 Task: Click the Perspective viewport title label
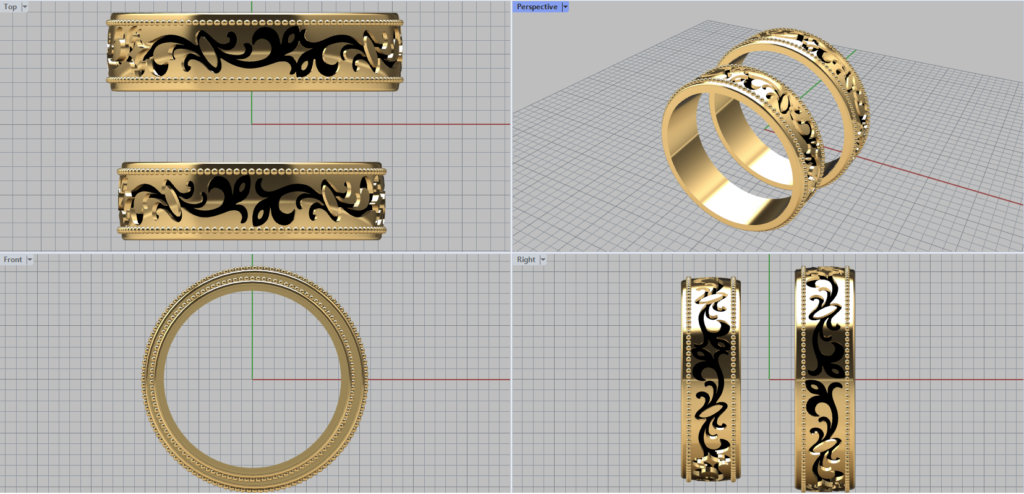tap(537, 7)
